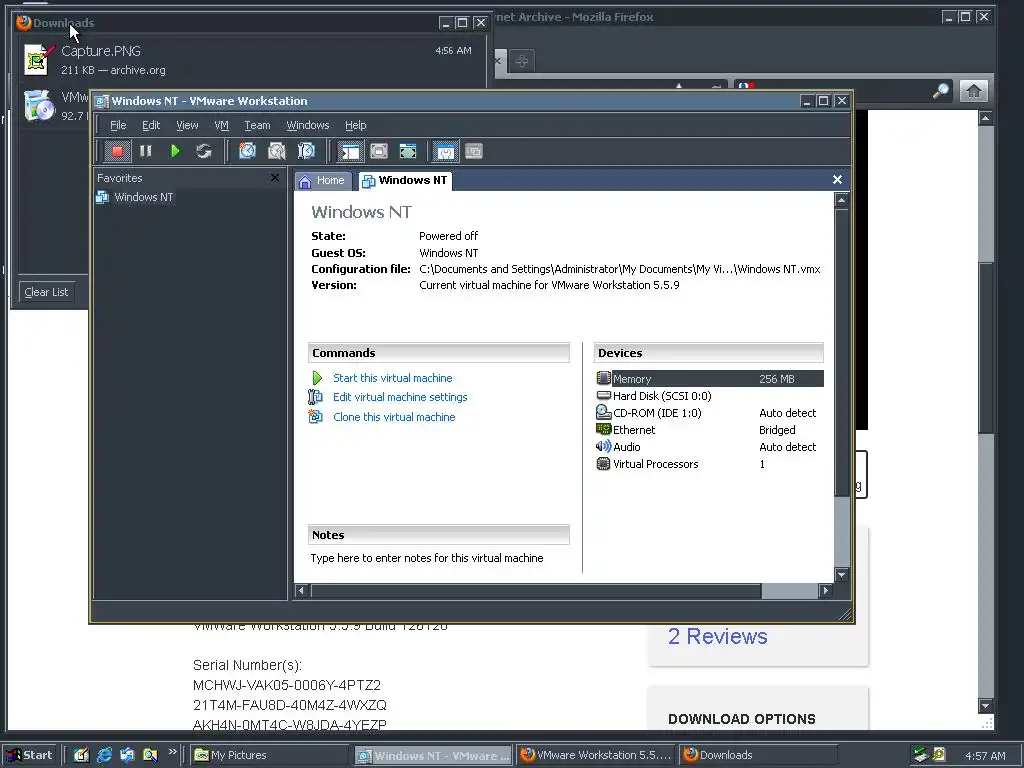Select the Virtual Processors device row

[709, 464]
